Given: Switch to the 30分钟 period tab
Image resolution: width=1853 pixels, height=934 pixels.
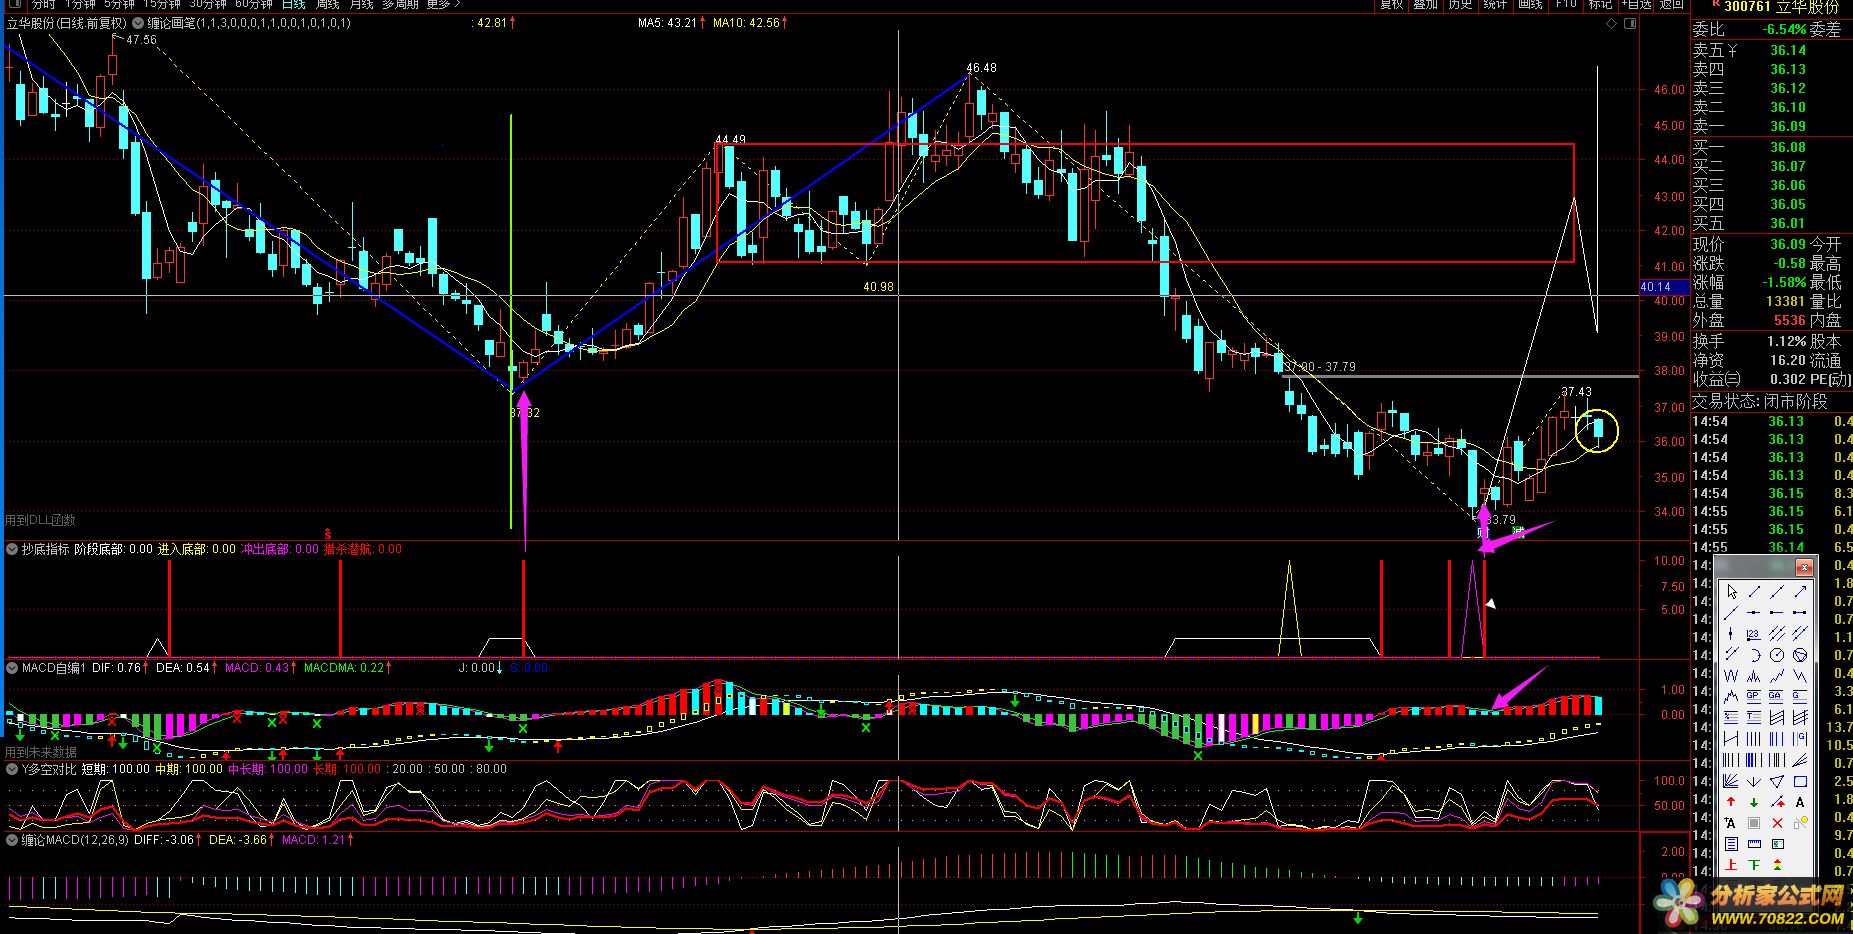Looking at the screenshot, I should click(x=209, y=4).
